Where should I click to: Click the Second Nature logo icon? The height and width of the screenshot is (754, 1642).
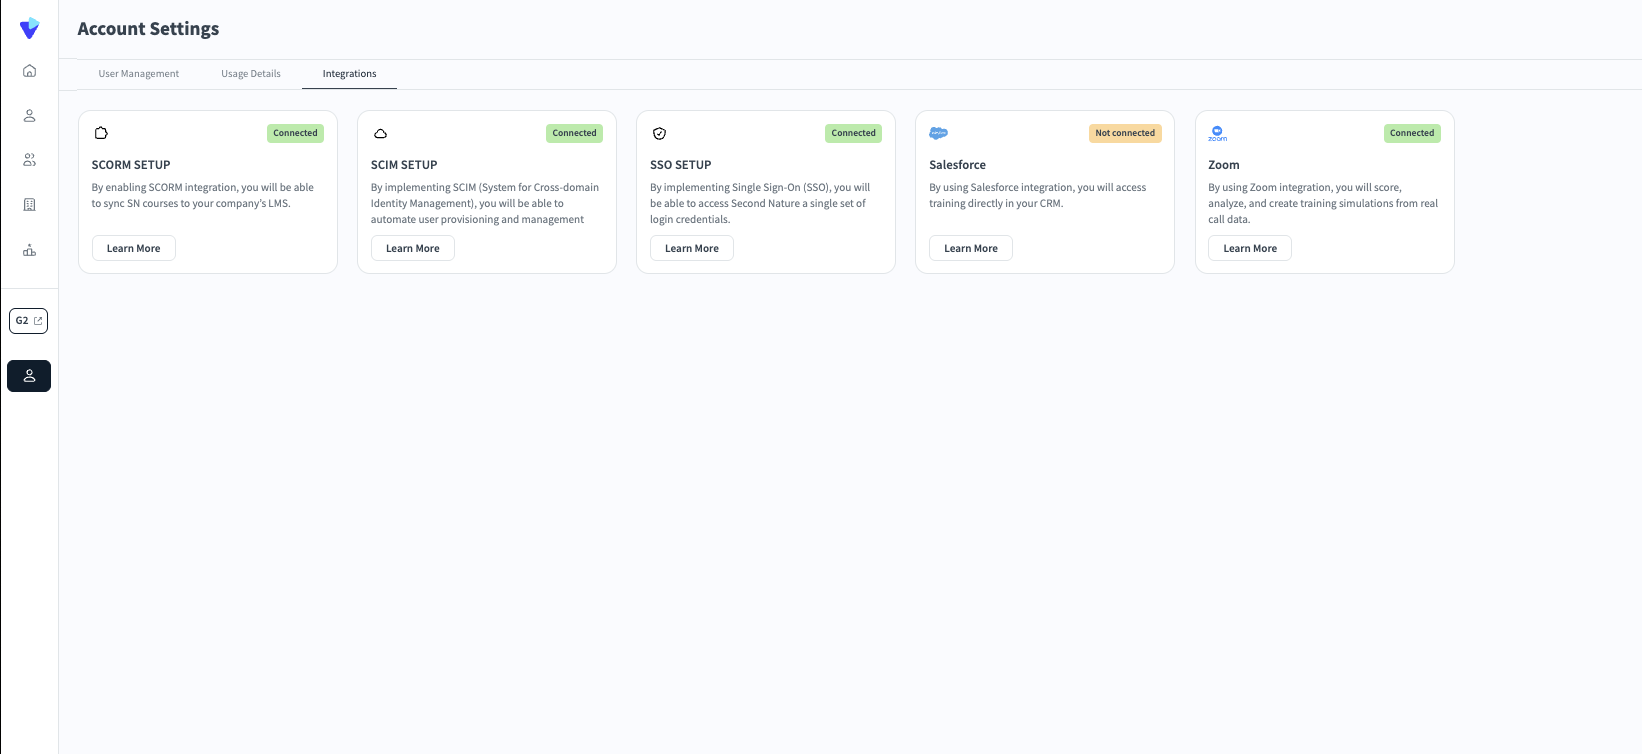tap(29, 29)
